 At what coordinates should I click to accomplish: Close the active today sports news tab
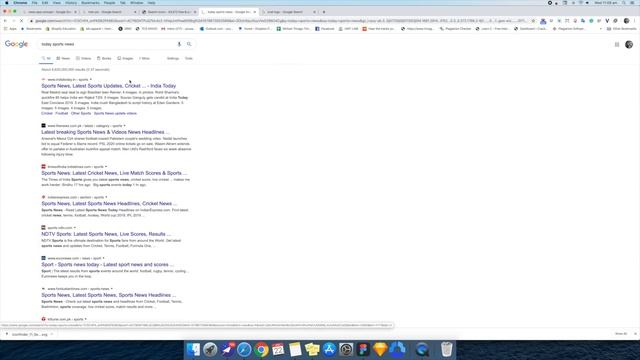[x=255, y=12]
